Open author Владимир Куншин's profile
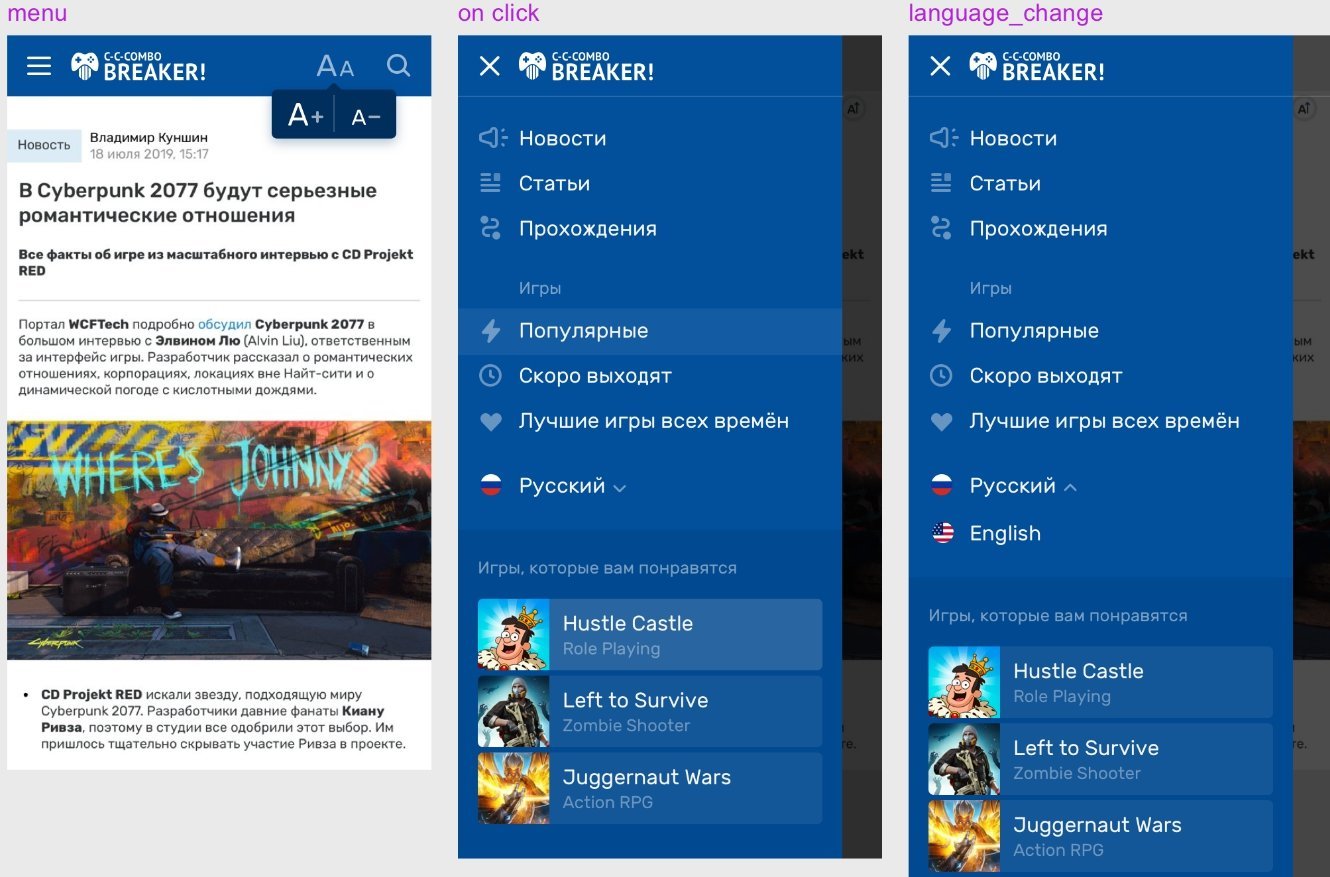 pos(149,138)
